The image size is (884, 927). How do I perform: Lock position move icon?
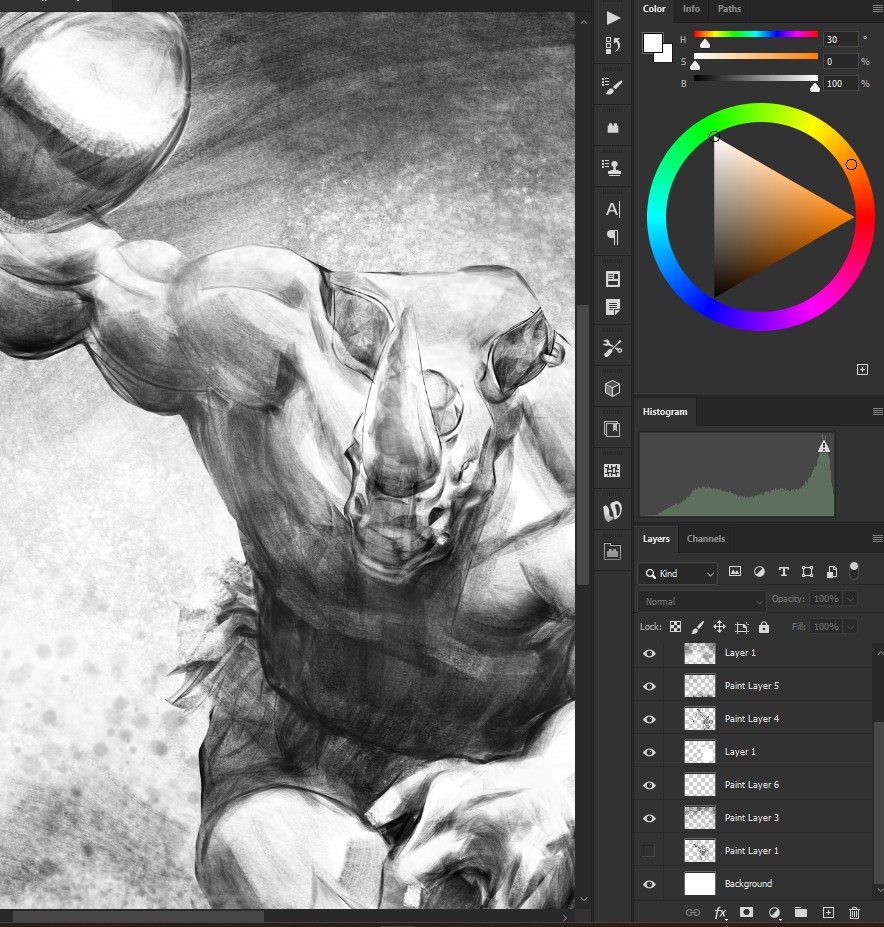click(719, 627)
